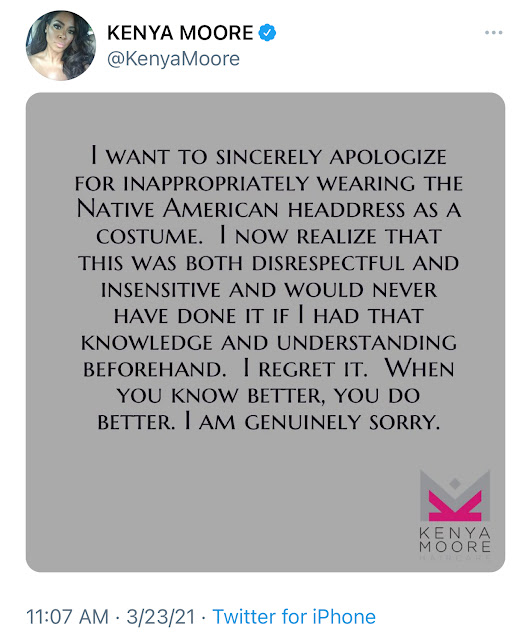The height and width of the screenshot is (640, 531).
Task: Click the KENYA MOORE display name
Action: click(180, 33)
